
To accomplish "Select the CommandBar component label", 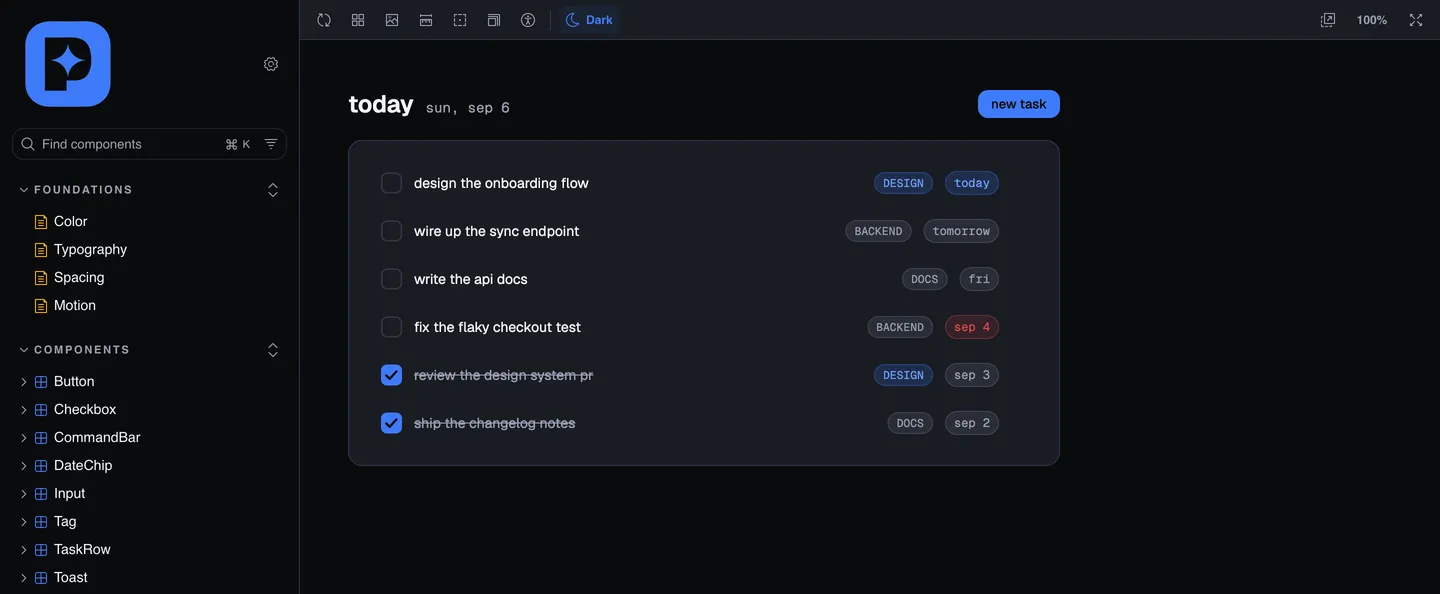I will [97, 438].
